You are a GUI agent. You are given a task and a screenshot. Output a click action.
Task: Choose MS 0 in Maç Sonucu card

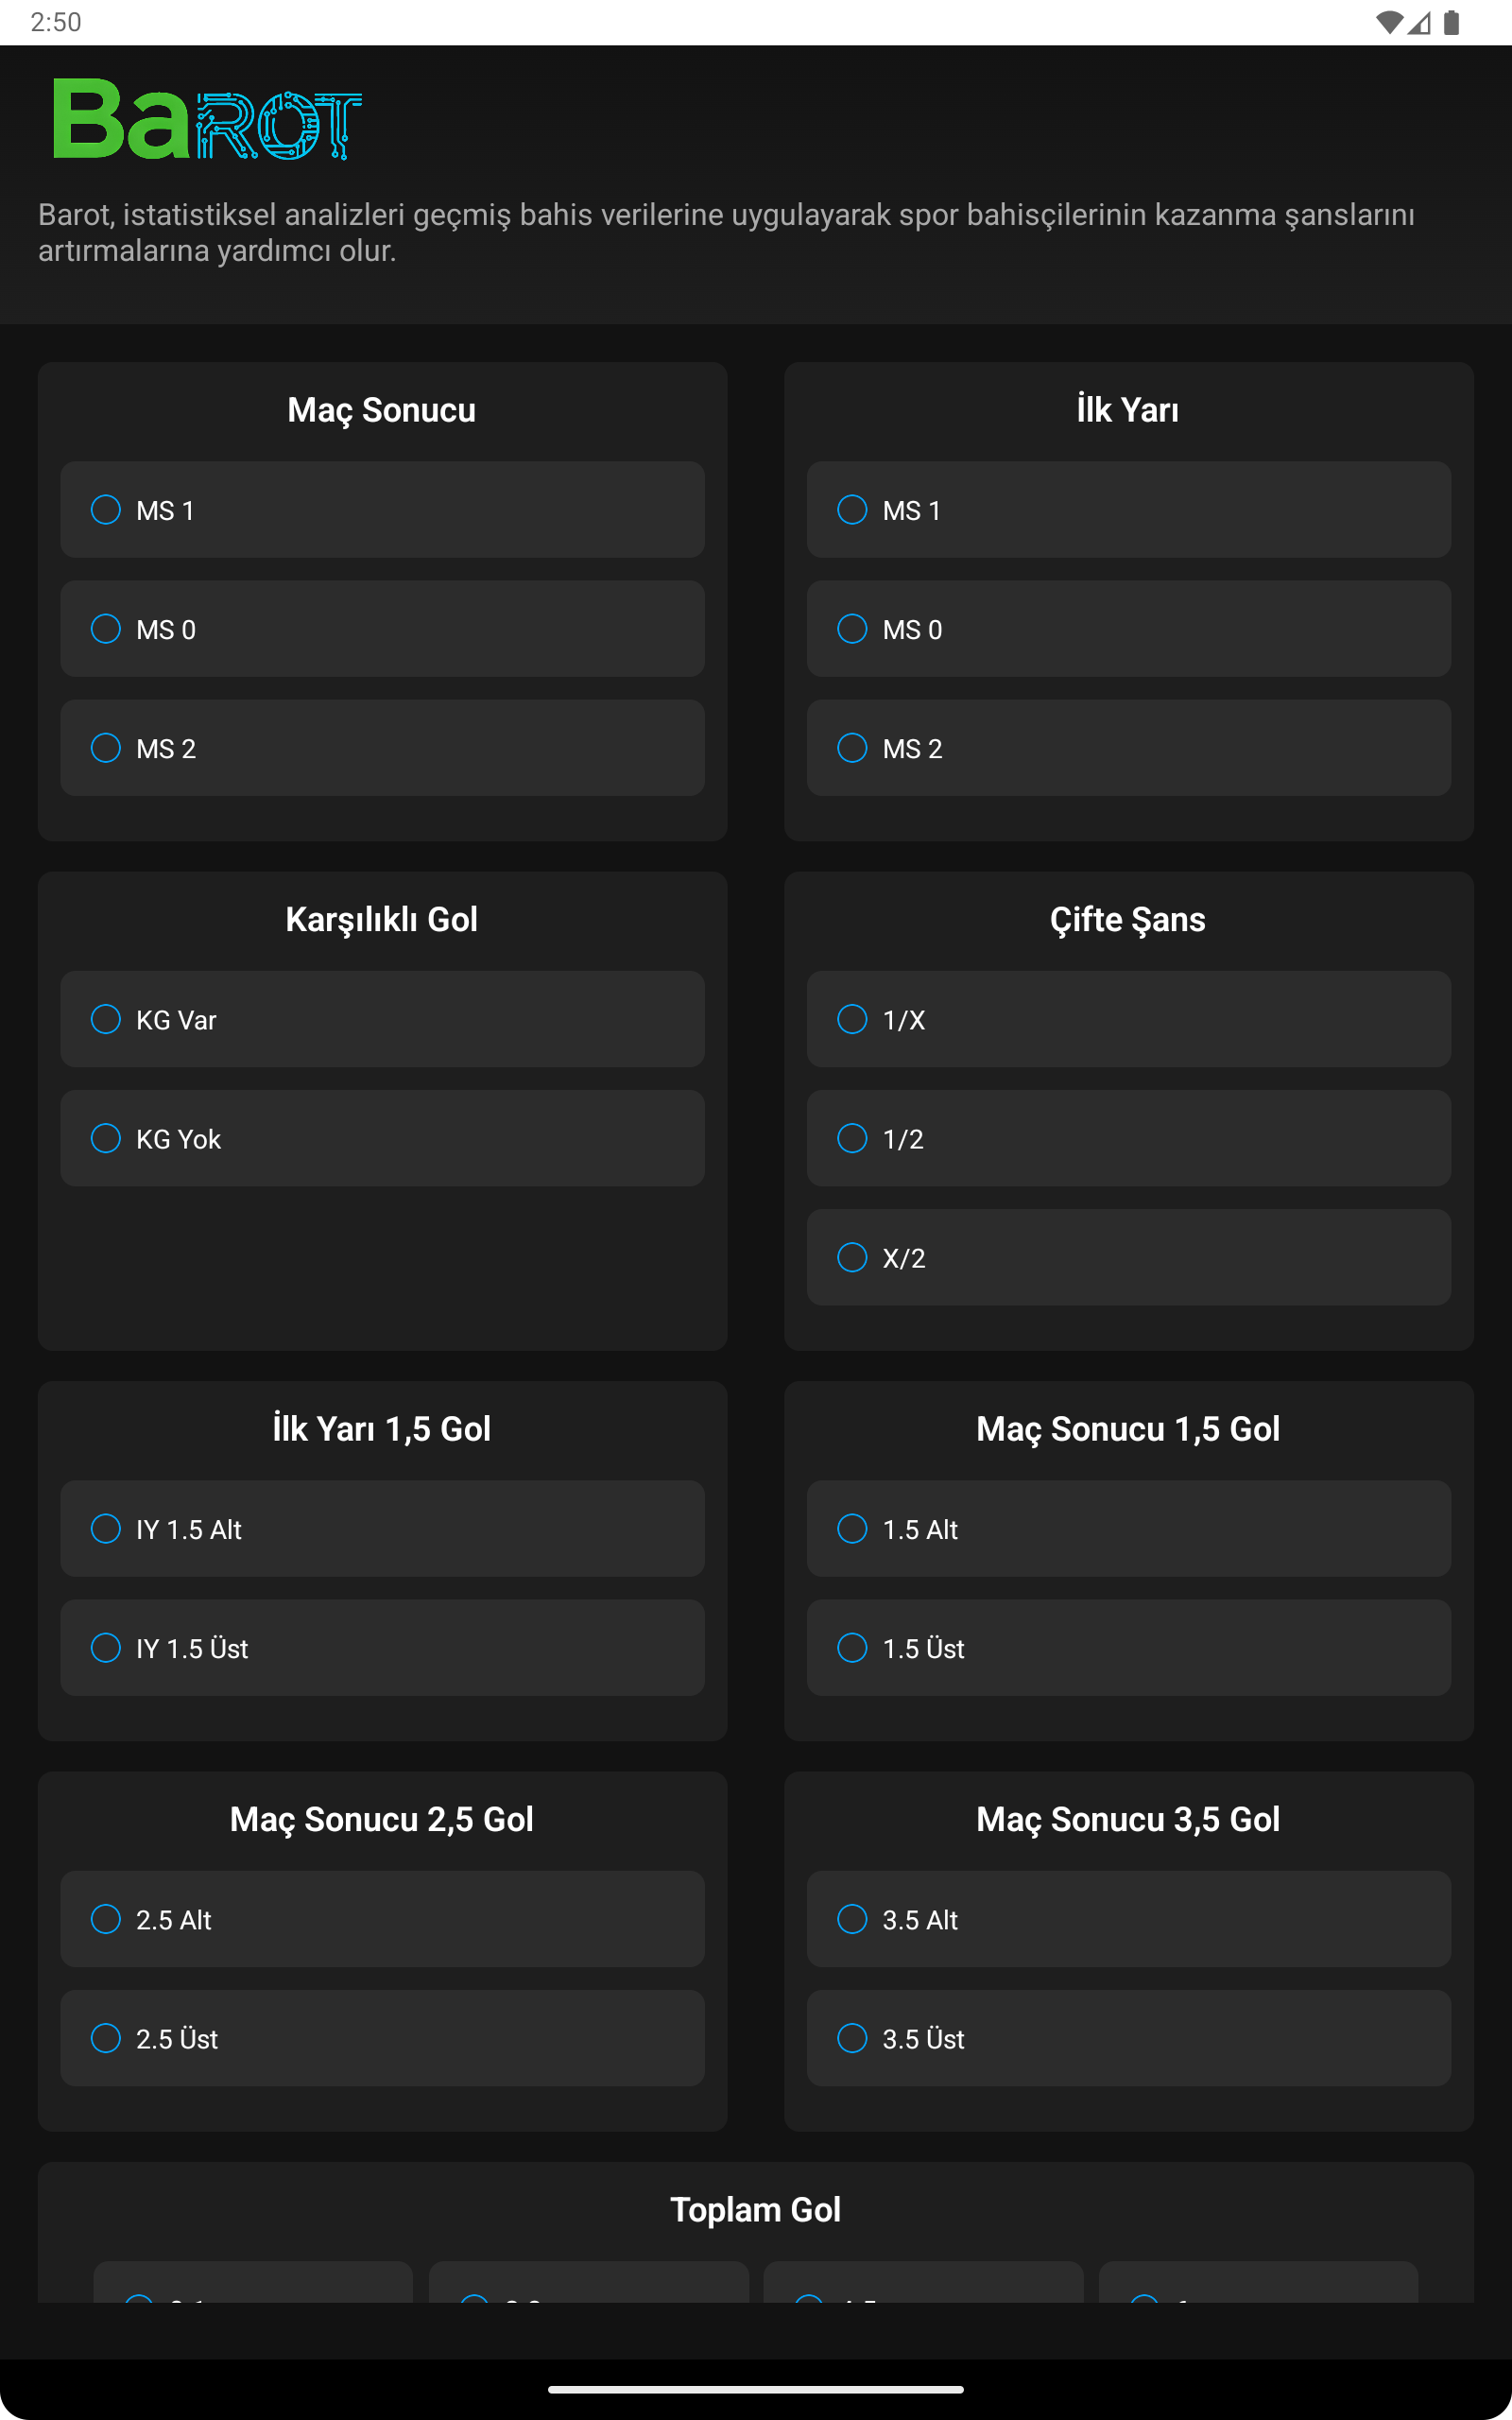(x=106, y=629)
